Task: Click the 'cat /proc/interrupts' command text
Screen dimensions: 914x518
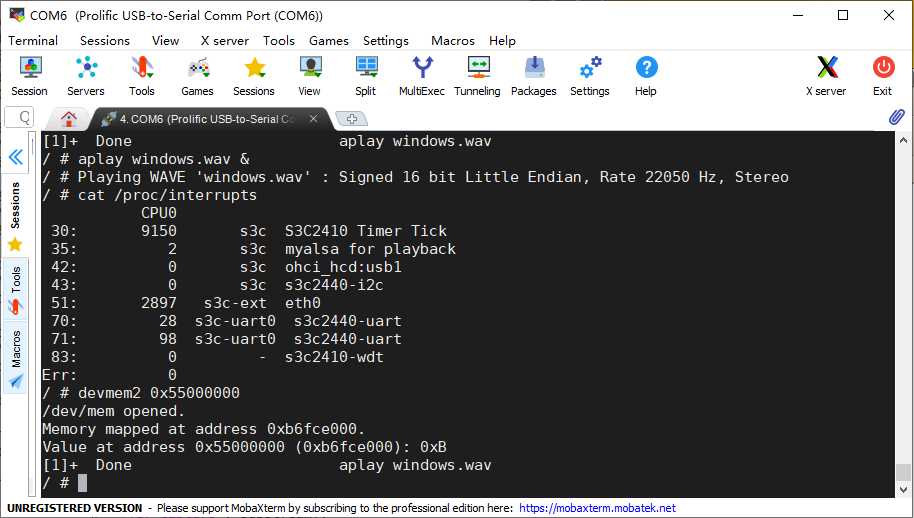Action: [167, 195]
